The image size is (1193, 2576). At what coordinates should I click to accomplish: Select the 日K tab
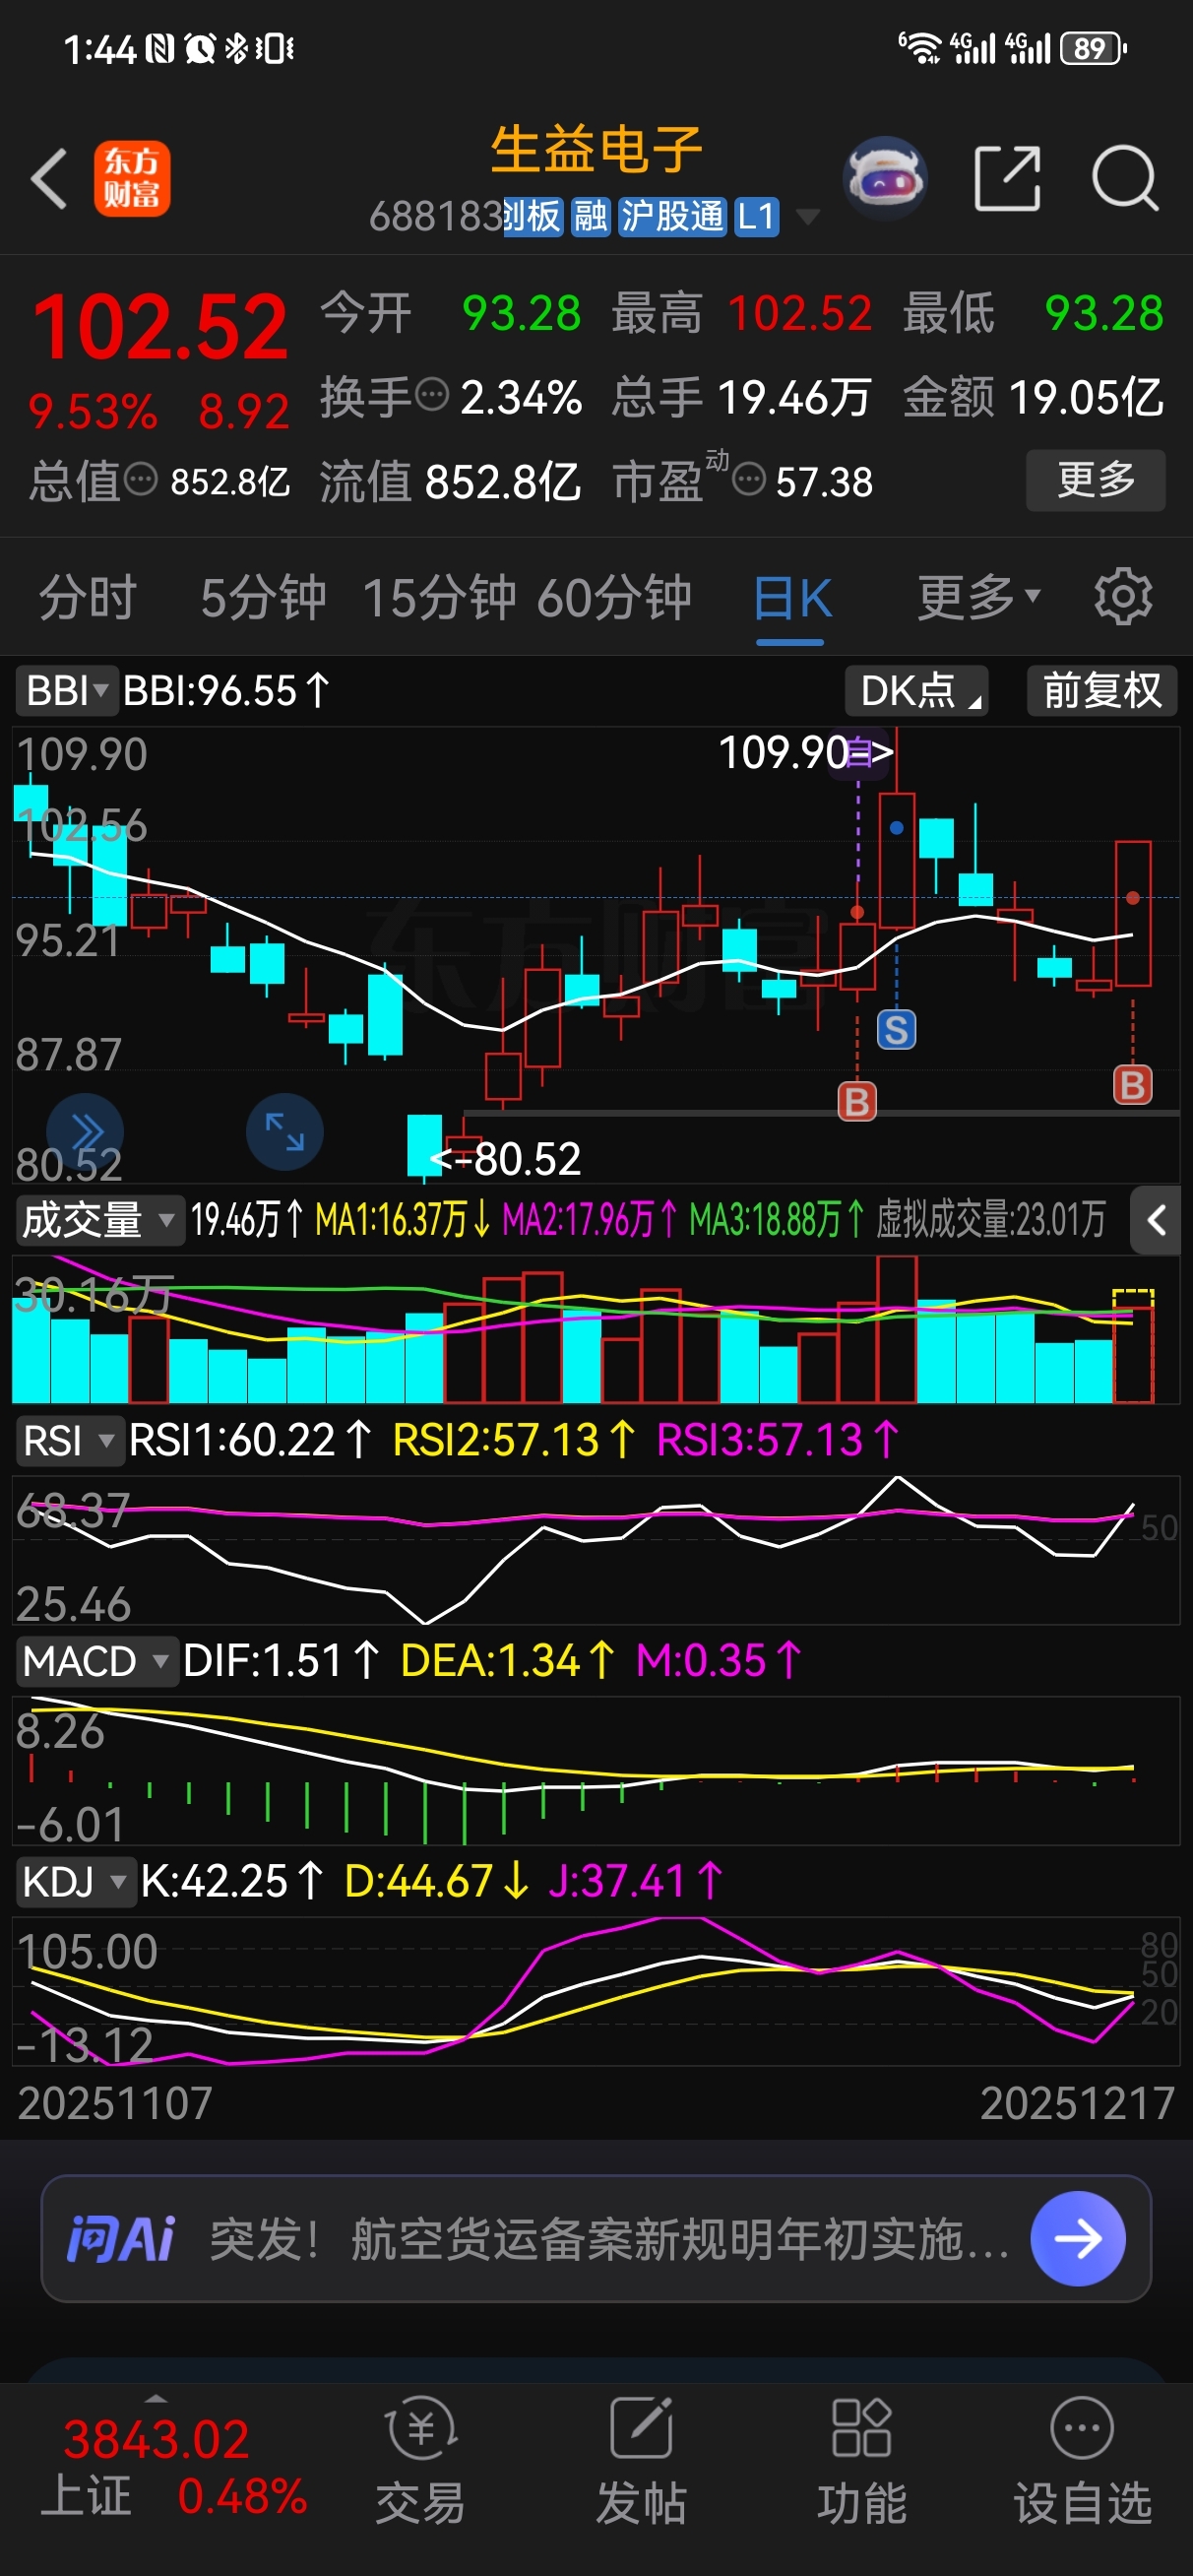pos(791,598)
